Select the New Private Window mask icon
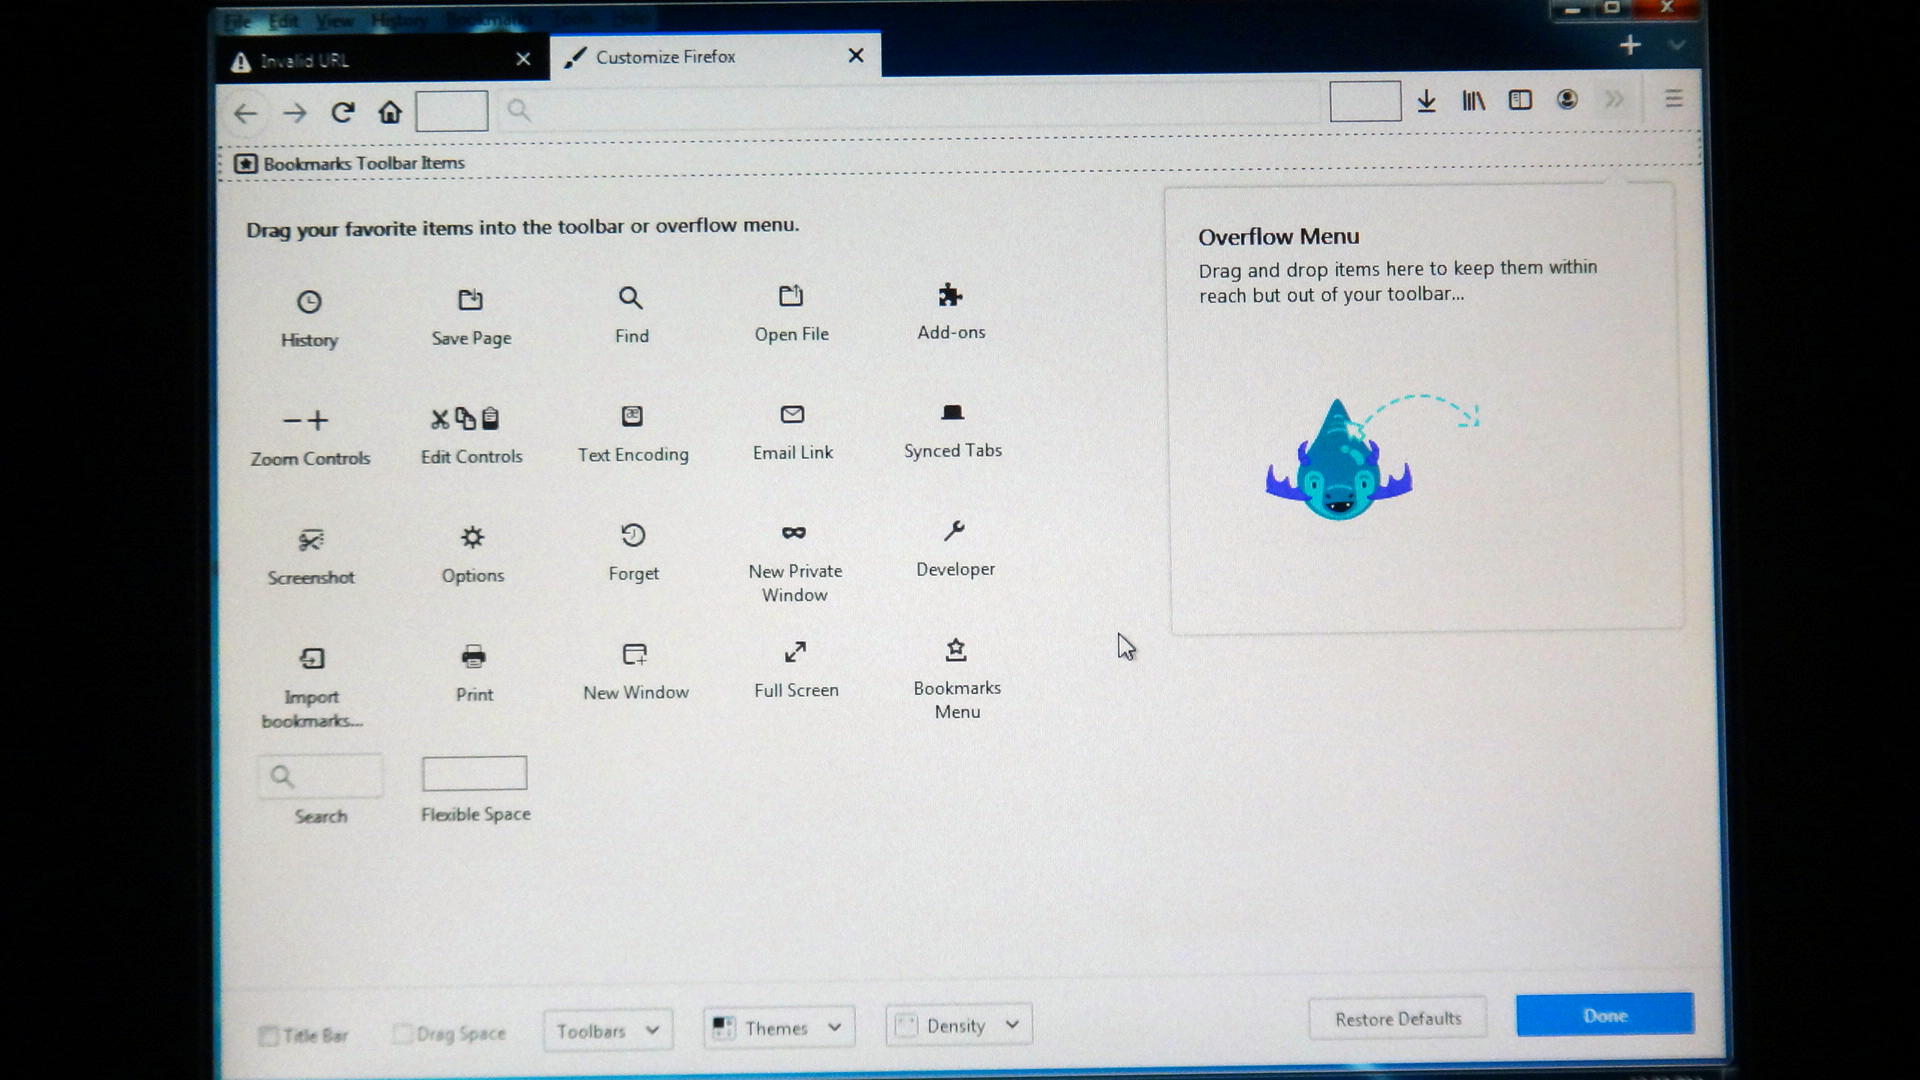The height and width of the screenshot is (1080, 1920). tap(794, 533)
